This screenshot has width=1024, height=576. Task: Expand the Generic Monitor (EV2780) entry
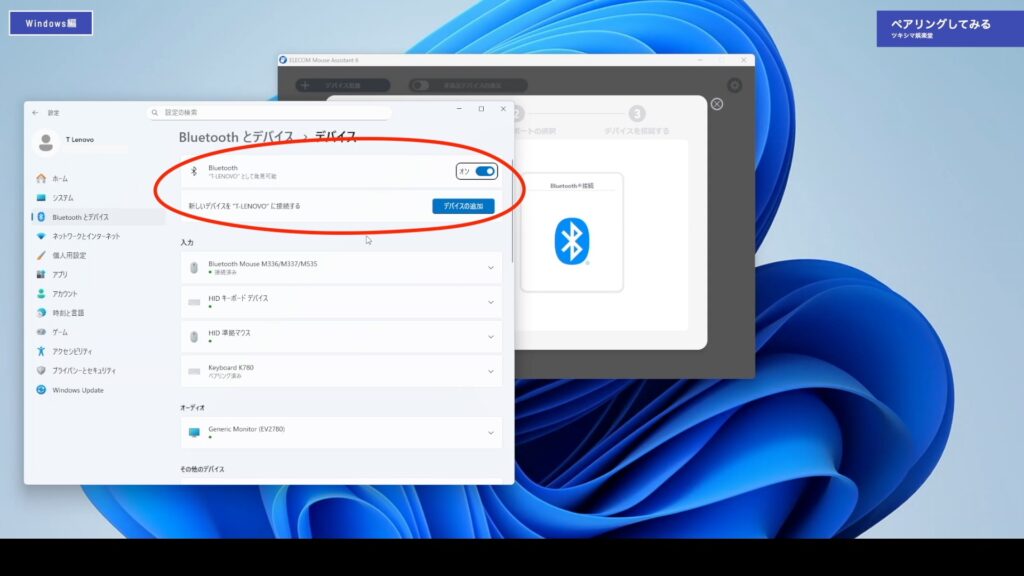click(x=490, y=433)
